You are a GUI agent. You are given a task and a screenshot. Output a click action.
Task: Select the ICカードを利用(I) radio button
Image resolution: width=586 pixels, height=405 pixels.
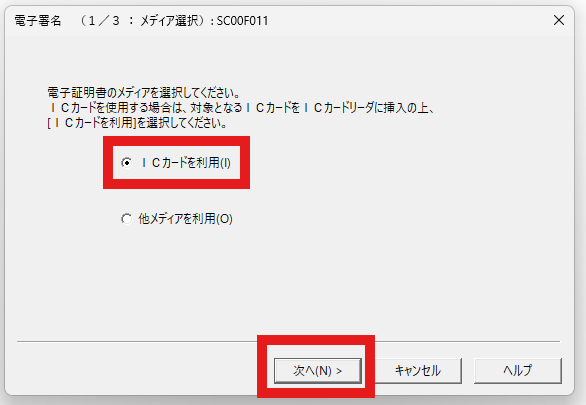pos(127,163)
